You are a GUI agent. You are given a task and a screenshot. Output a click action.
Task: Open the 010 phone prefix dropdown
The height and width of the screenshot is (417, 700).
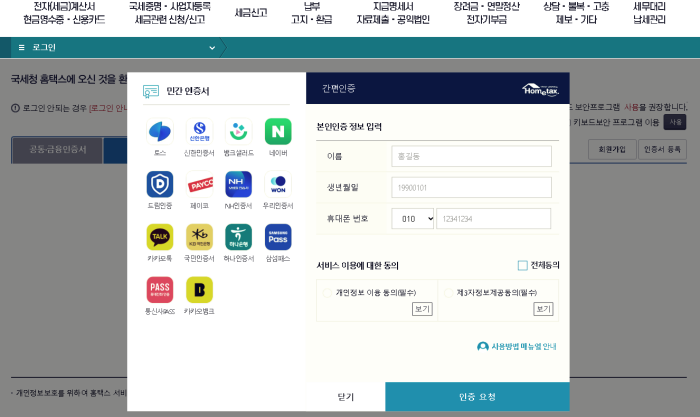(x=412, y=219)
